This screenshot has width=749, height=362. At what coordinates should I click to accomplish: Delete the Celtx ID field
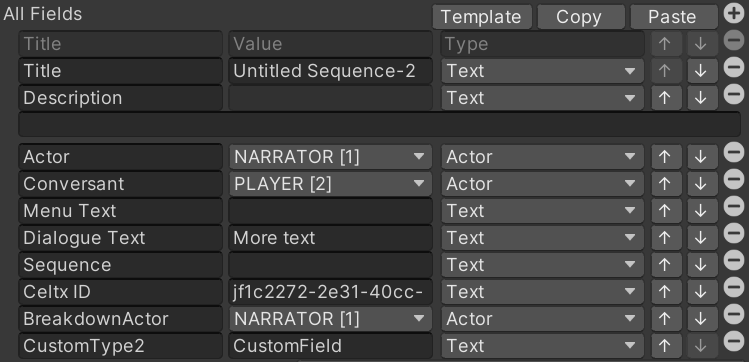pos(734,288)
